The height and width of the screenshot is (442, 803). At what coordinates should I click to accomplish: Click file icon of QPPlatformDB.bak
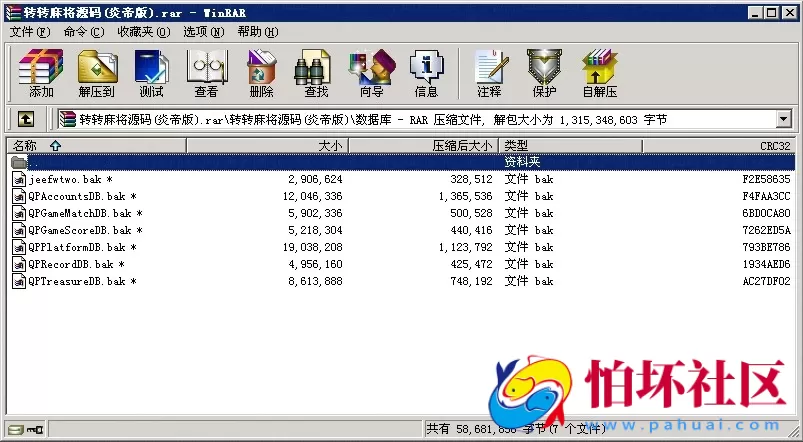(x=19, y=247)
